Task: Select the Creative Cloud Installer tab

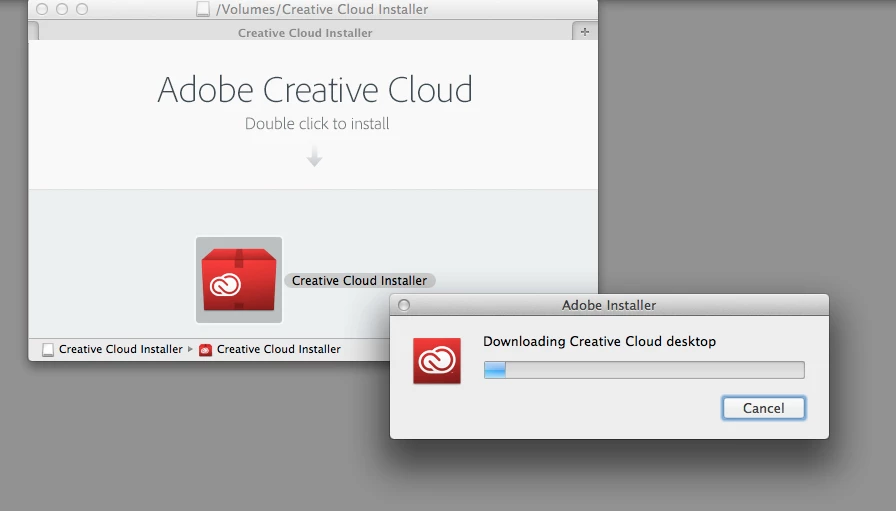Action: [305, 33]
